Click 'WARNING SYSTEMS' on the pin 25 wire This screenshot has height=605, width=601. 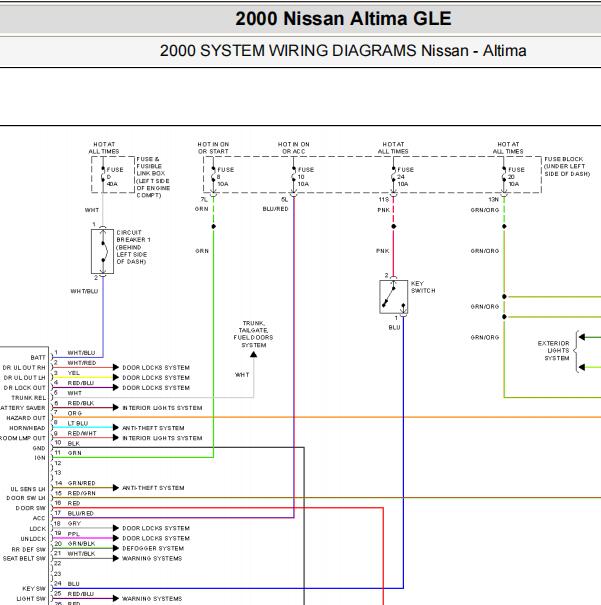[152, 598]
